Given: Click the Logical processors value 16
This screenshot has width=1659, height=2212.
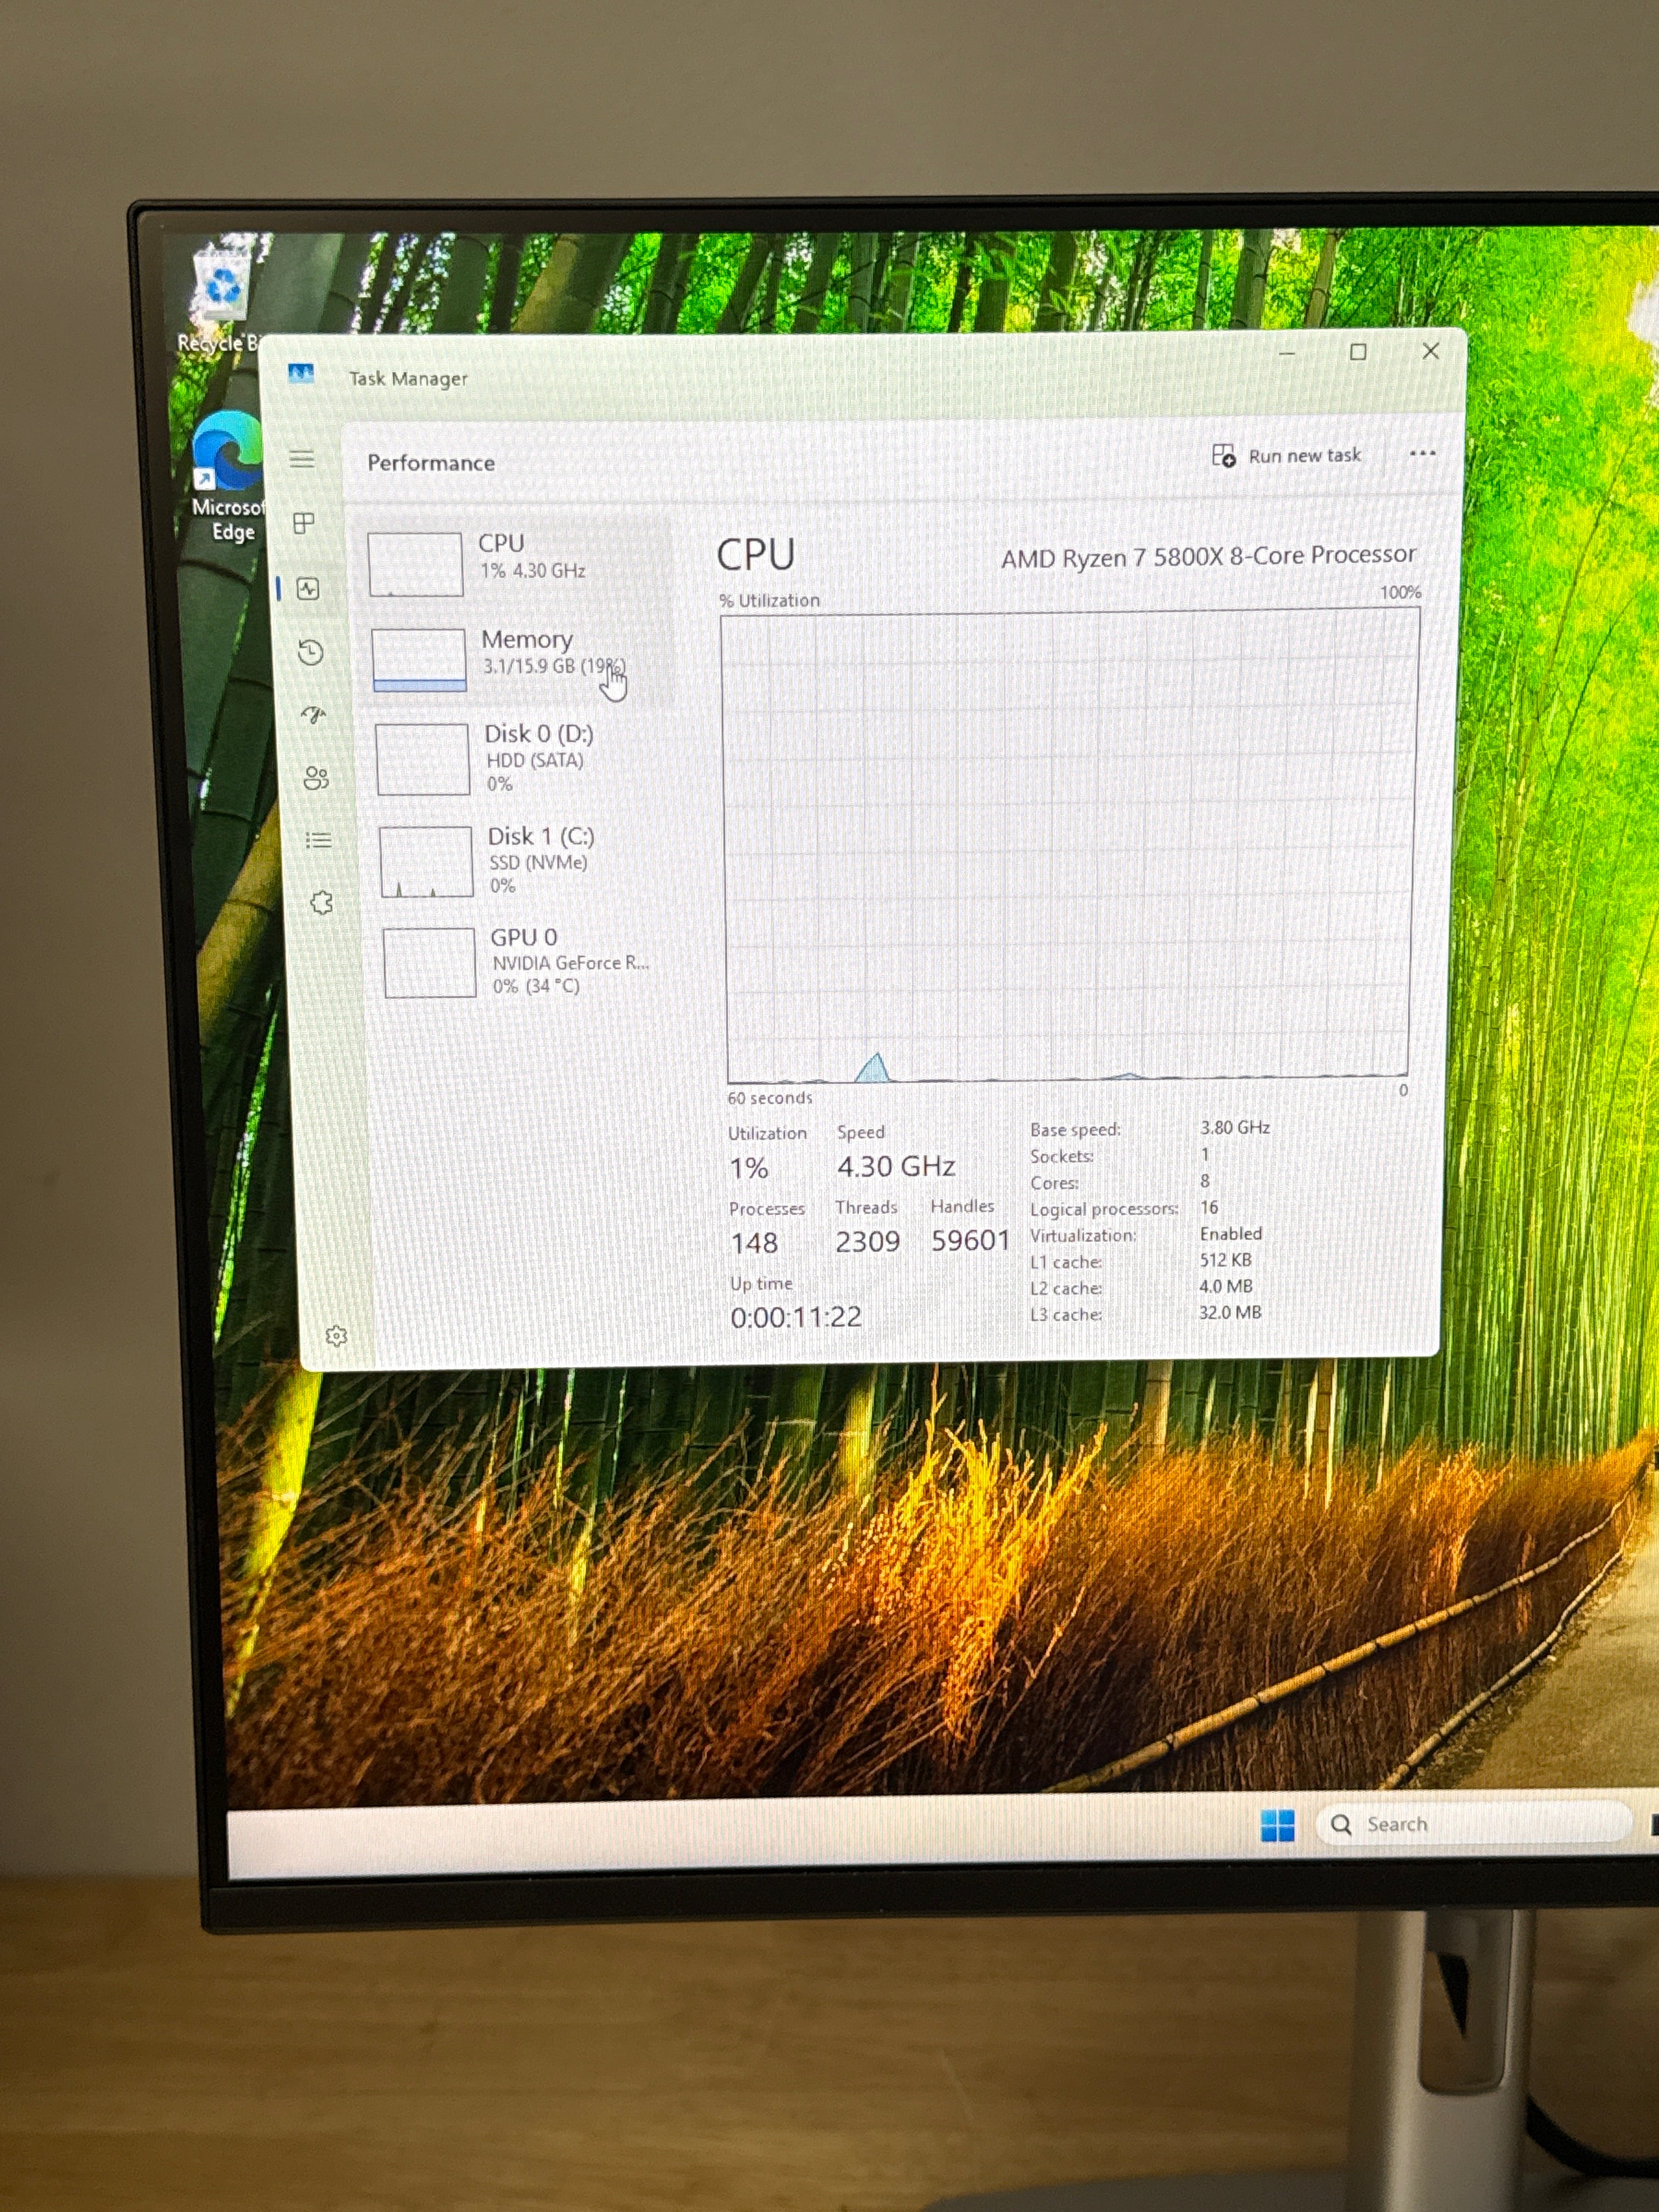Looking at the screenshot, I should coord(1209,1208).
